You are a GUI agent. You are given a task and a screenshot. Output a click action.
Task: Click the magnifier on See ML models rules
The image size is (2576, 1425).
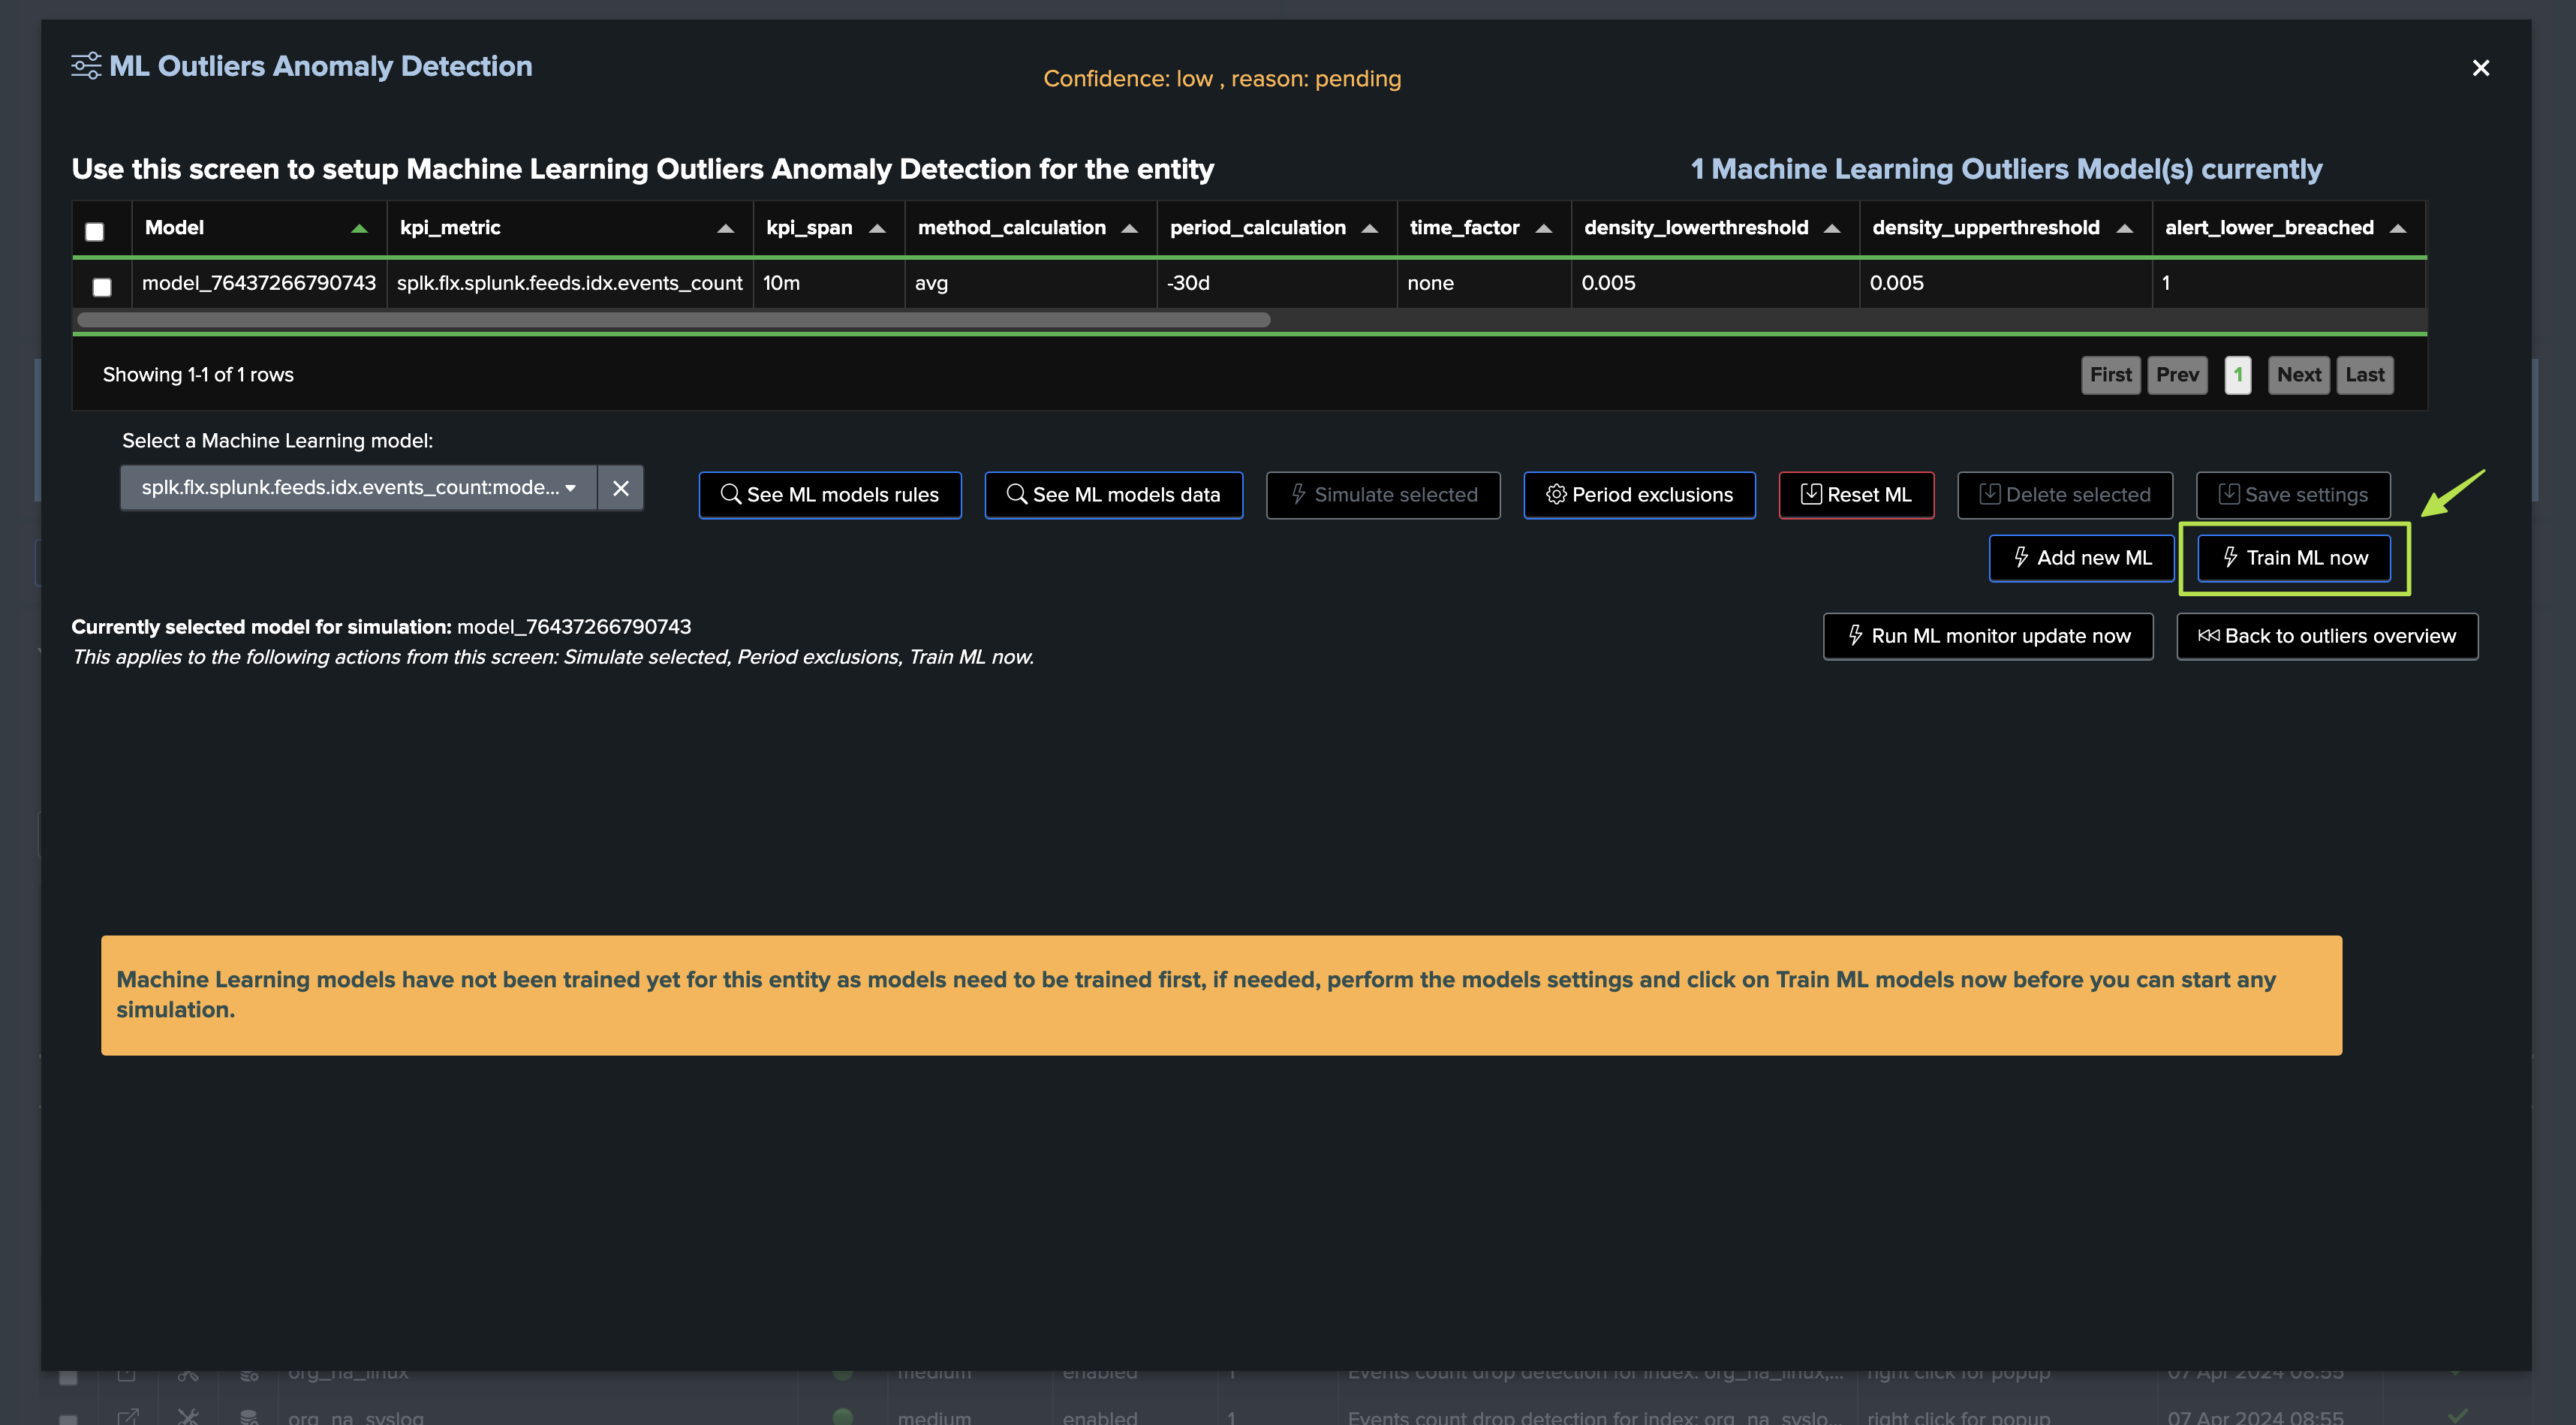coord(730,495)
